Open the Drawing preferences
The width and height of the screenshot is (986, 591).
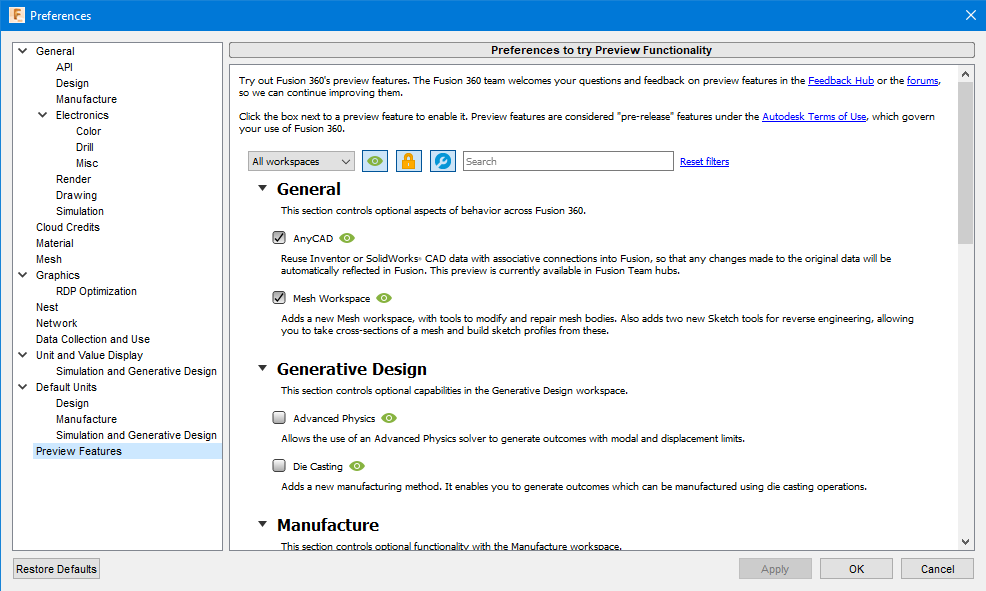click(76, 195)
